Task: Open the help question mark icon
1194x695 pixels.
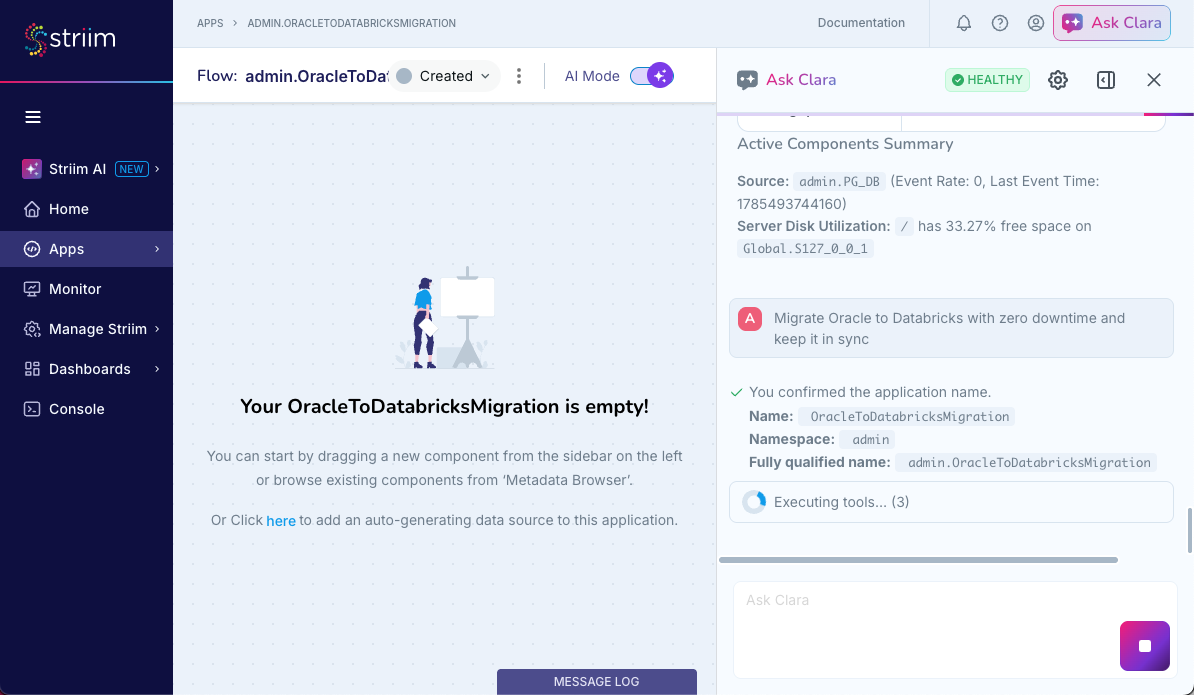Action: point(1000,24)
